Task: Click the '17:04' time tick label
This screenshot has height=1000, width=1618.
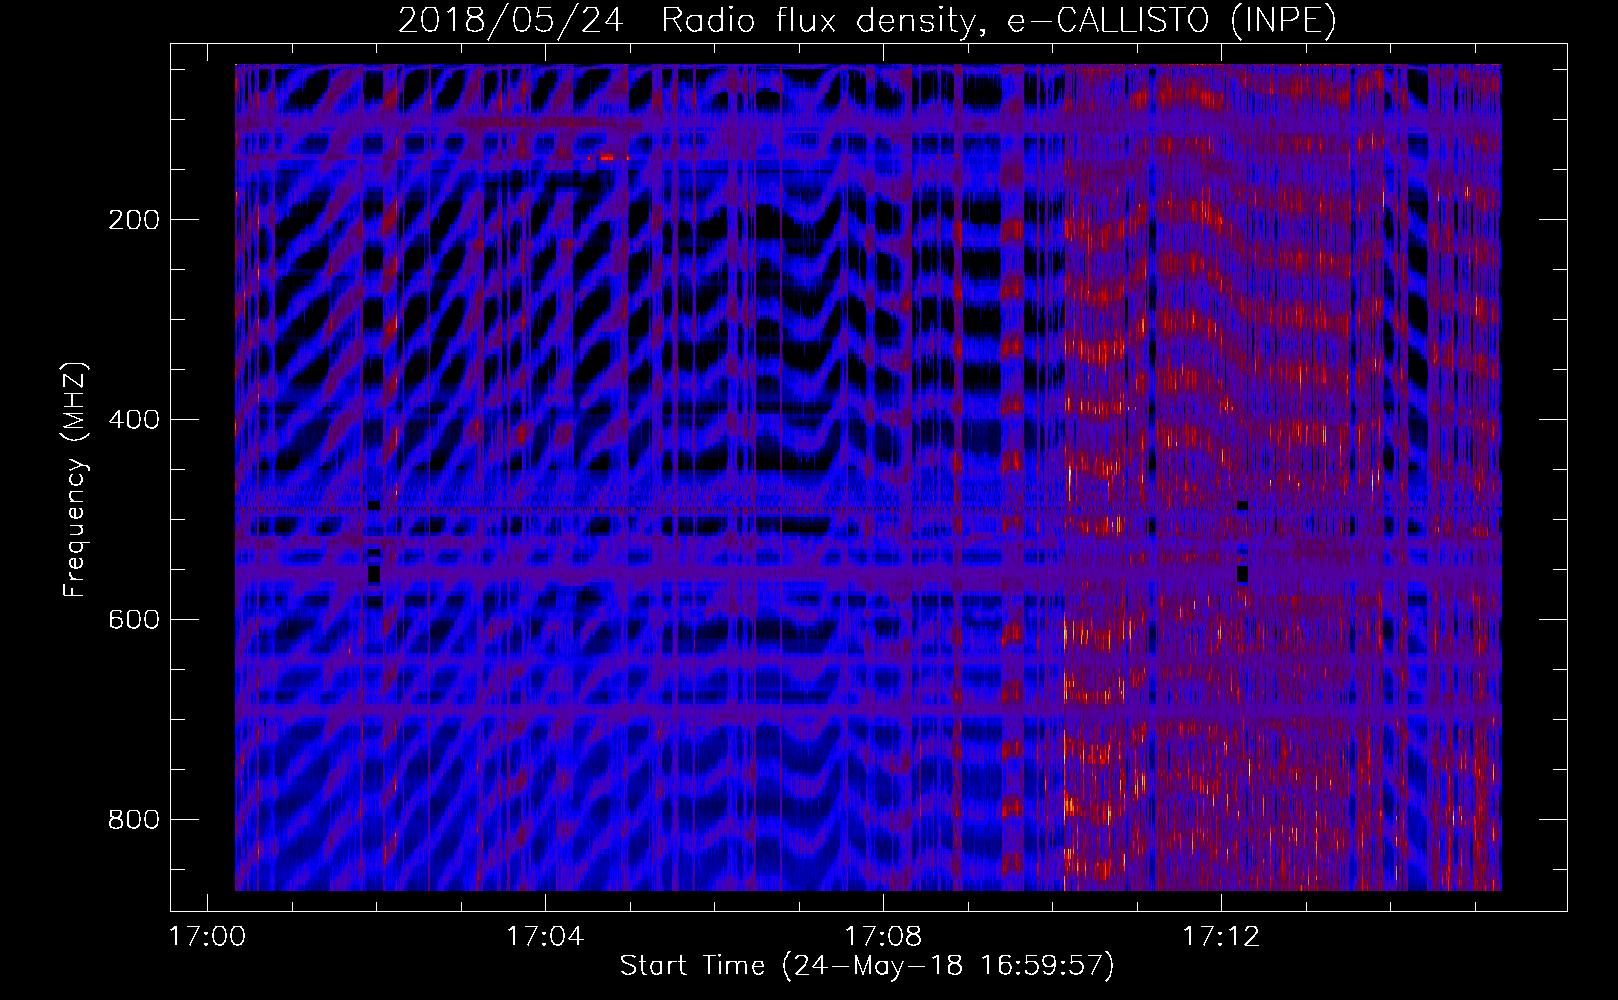Action: tap(545, 937)
